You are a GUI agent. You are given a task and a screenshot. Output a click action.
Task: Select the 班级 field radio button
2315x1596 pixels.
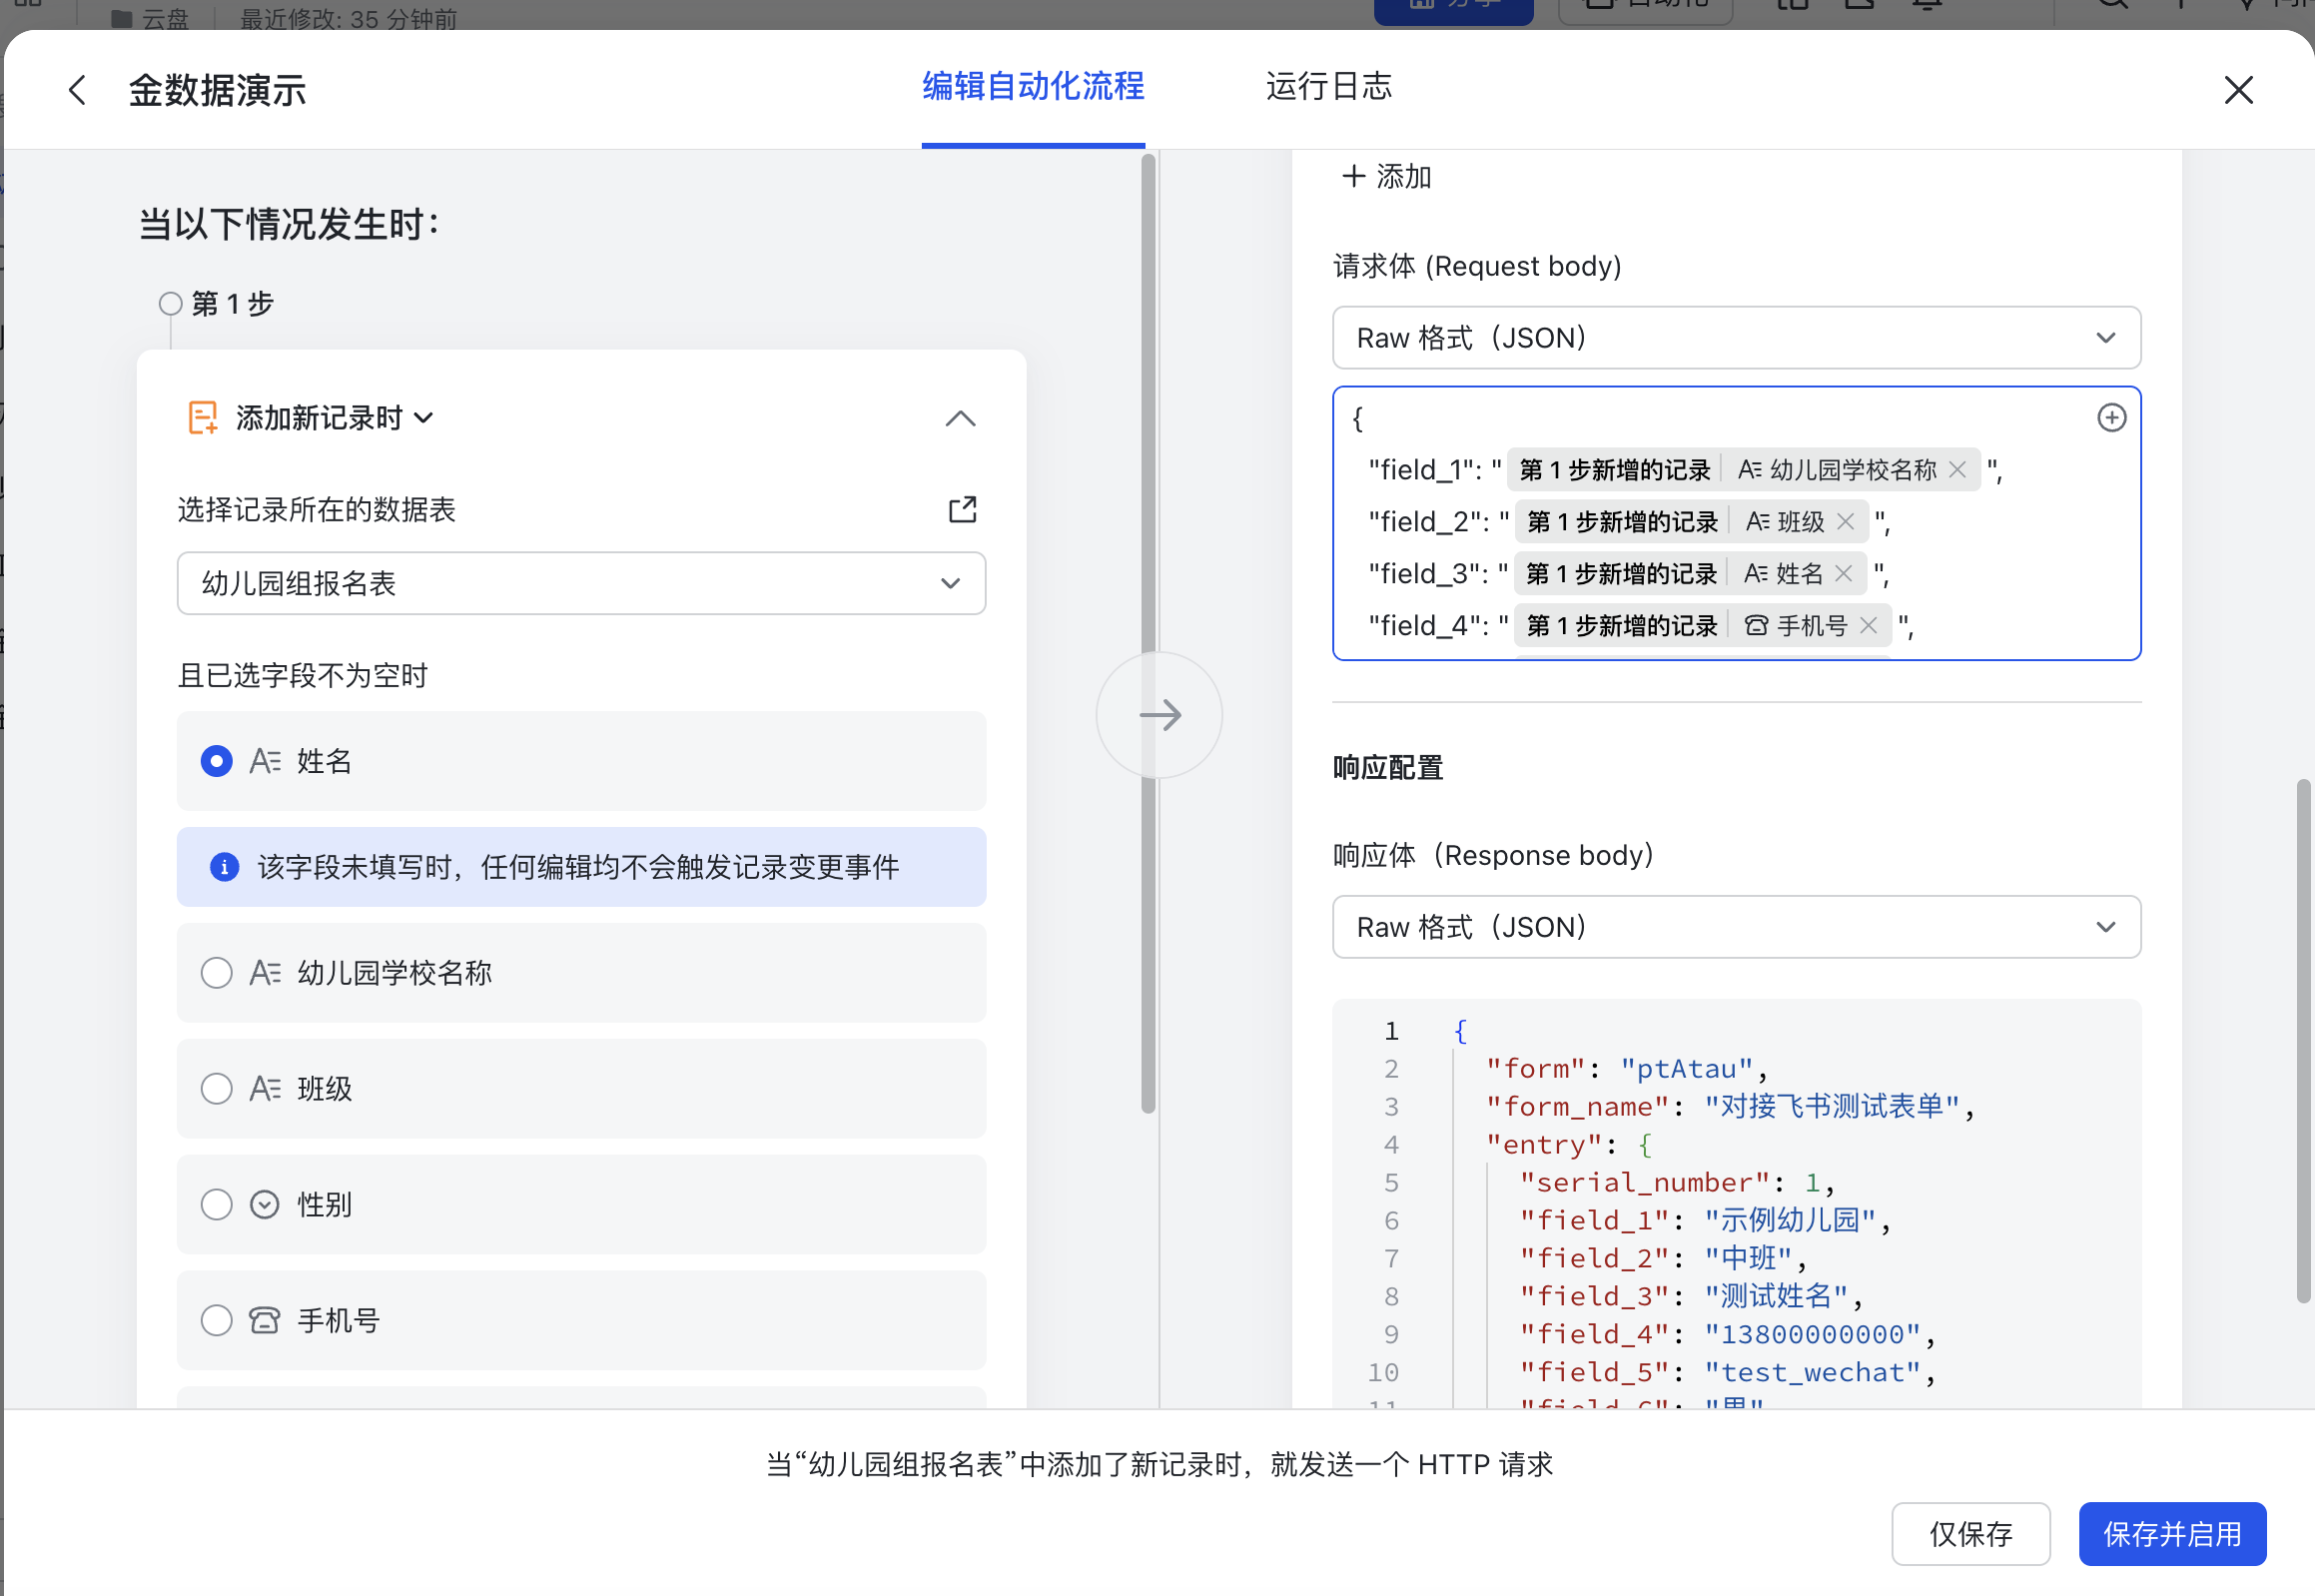(216, 1089)
